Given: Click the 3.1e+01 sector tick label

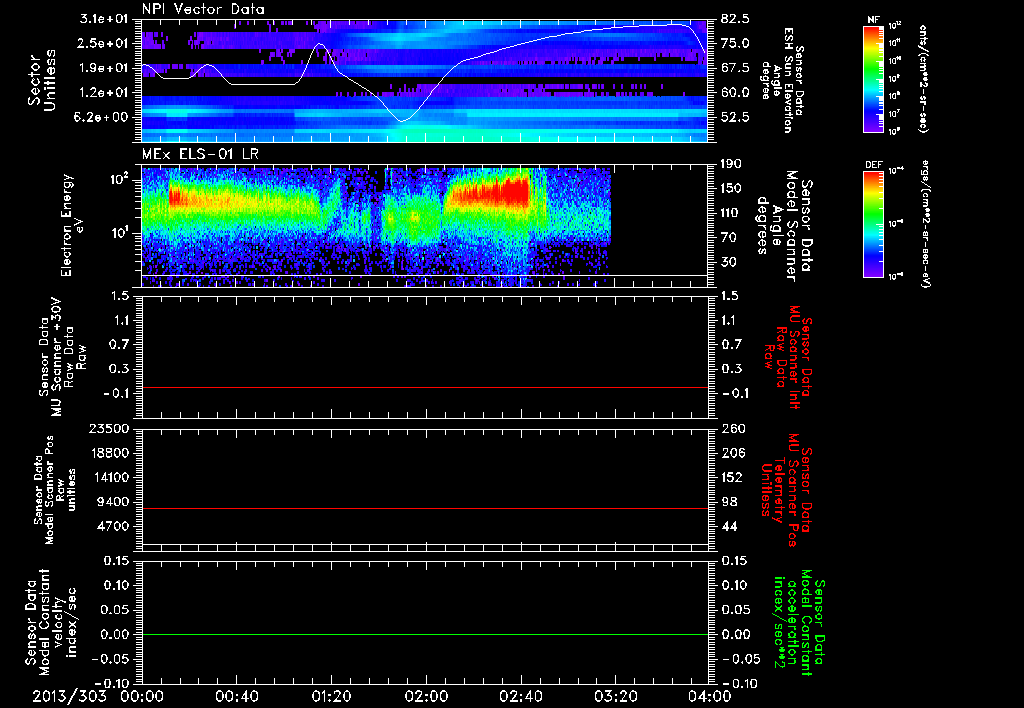Looking at the screenshot, I should 104,19.
